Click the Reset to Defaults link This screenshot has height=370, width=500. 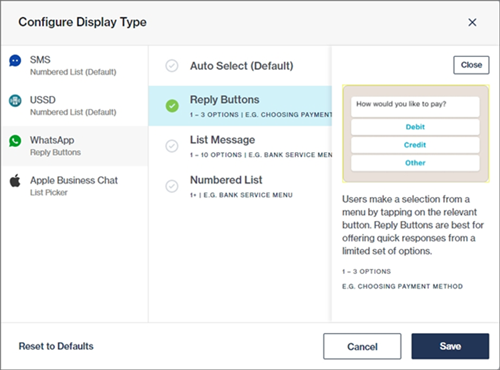tap(56, 346)
